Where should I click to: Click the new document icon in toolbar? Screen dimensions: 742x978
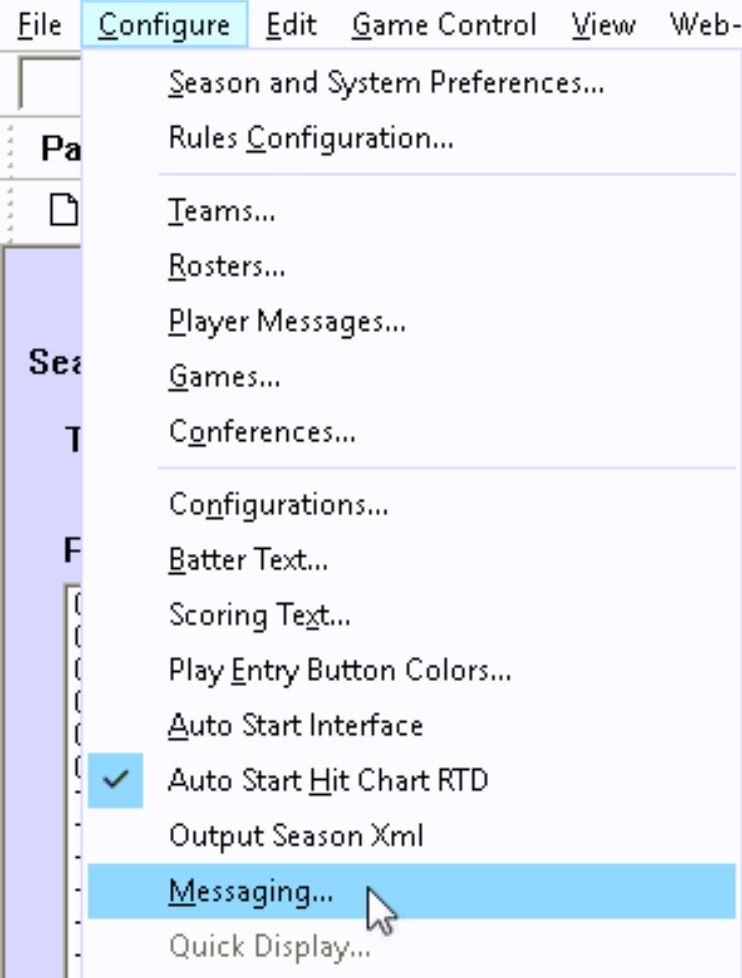64,211
